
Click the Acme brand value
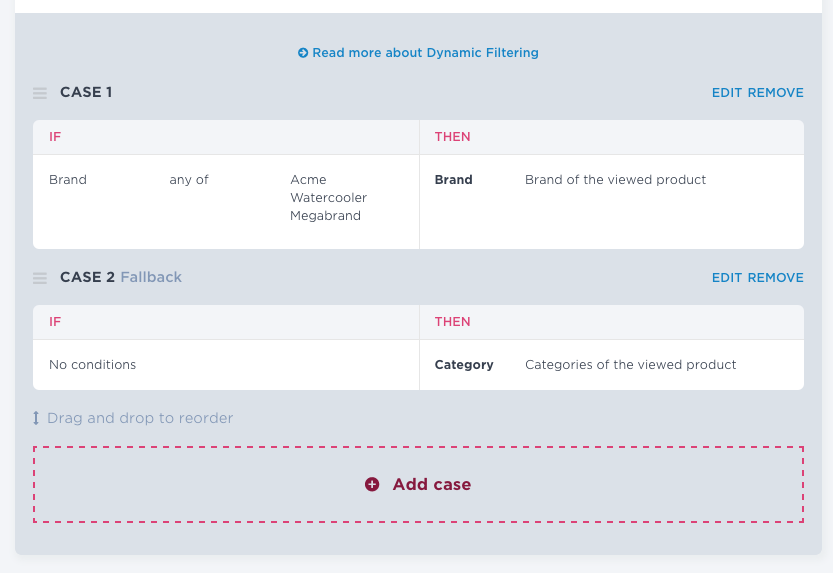coord(308,179)
